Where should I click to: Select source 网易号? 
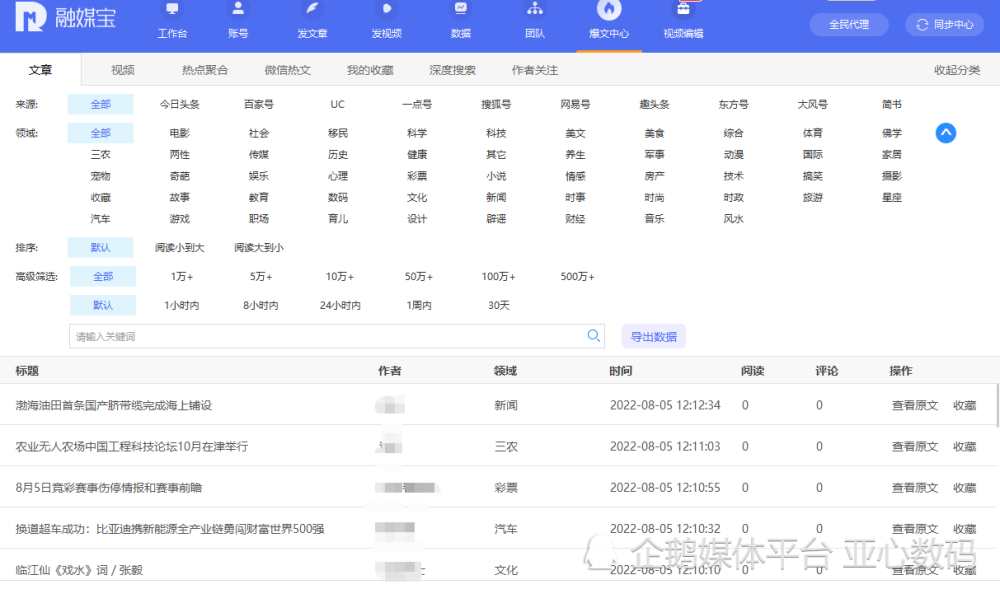575,104
